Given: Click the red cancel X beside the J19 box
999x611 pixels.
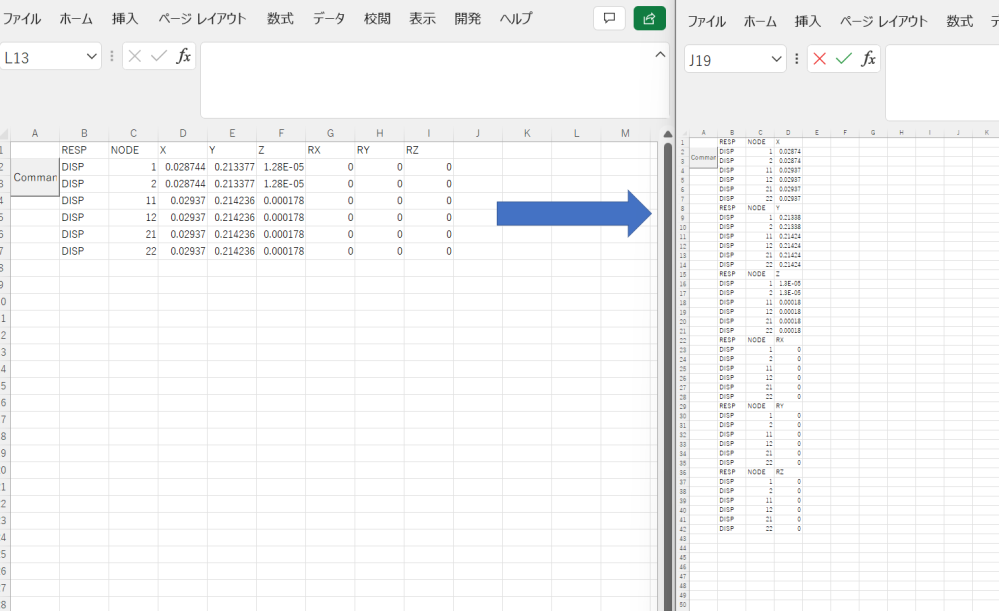Looking at the screenshot, I should click(820, 59).
